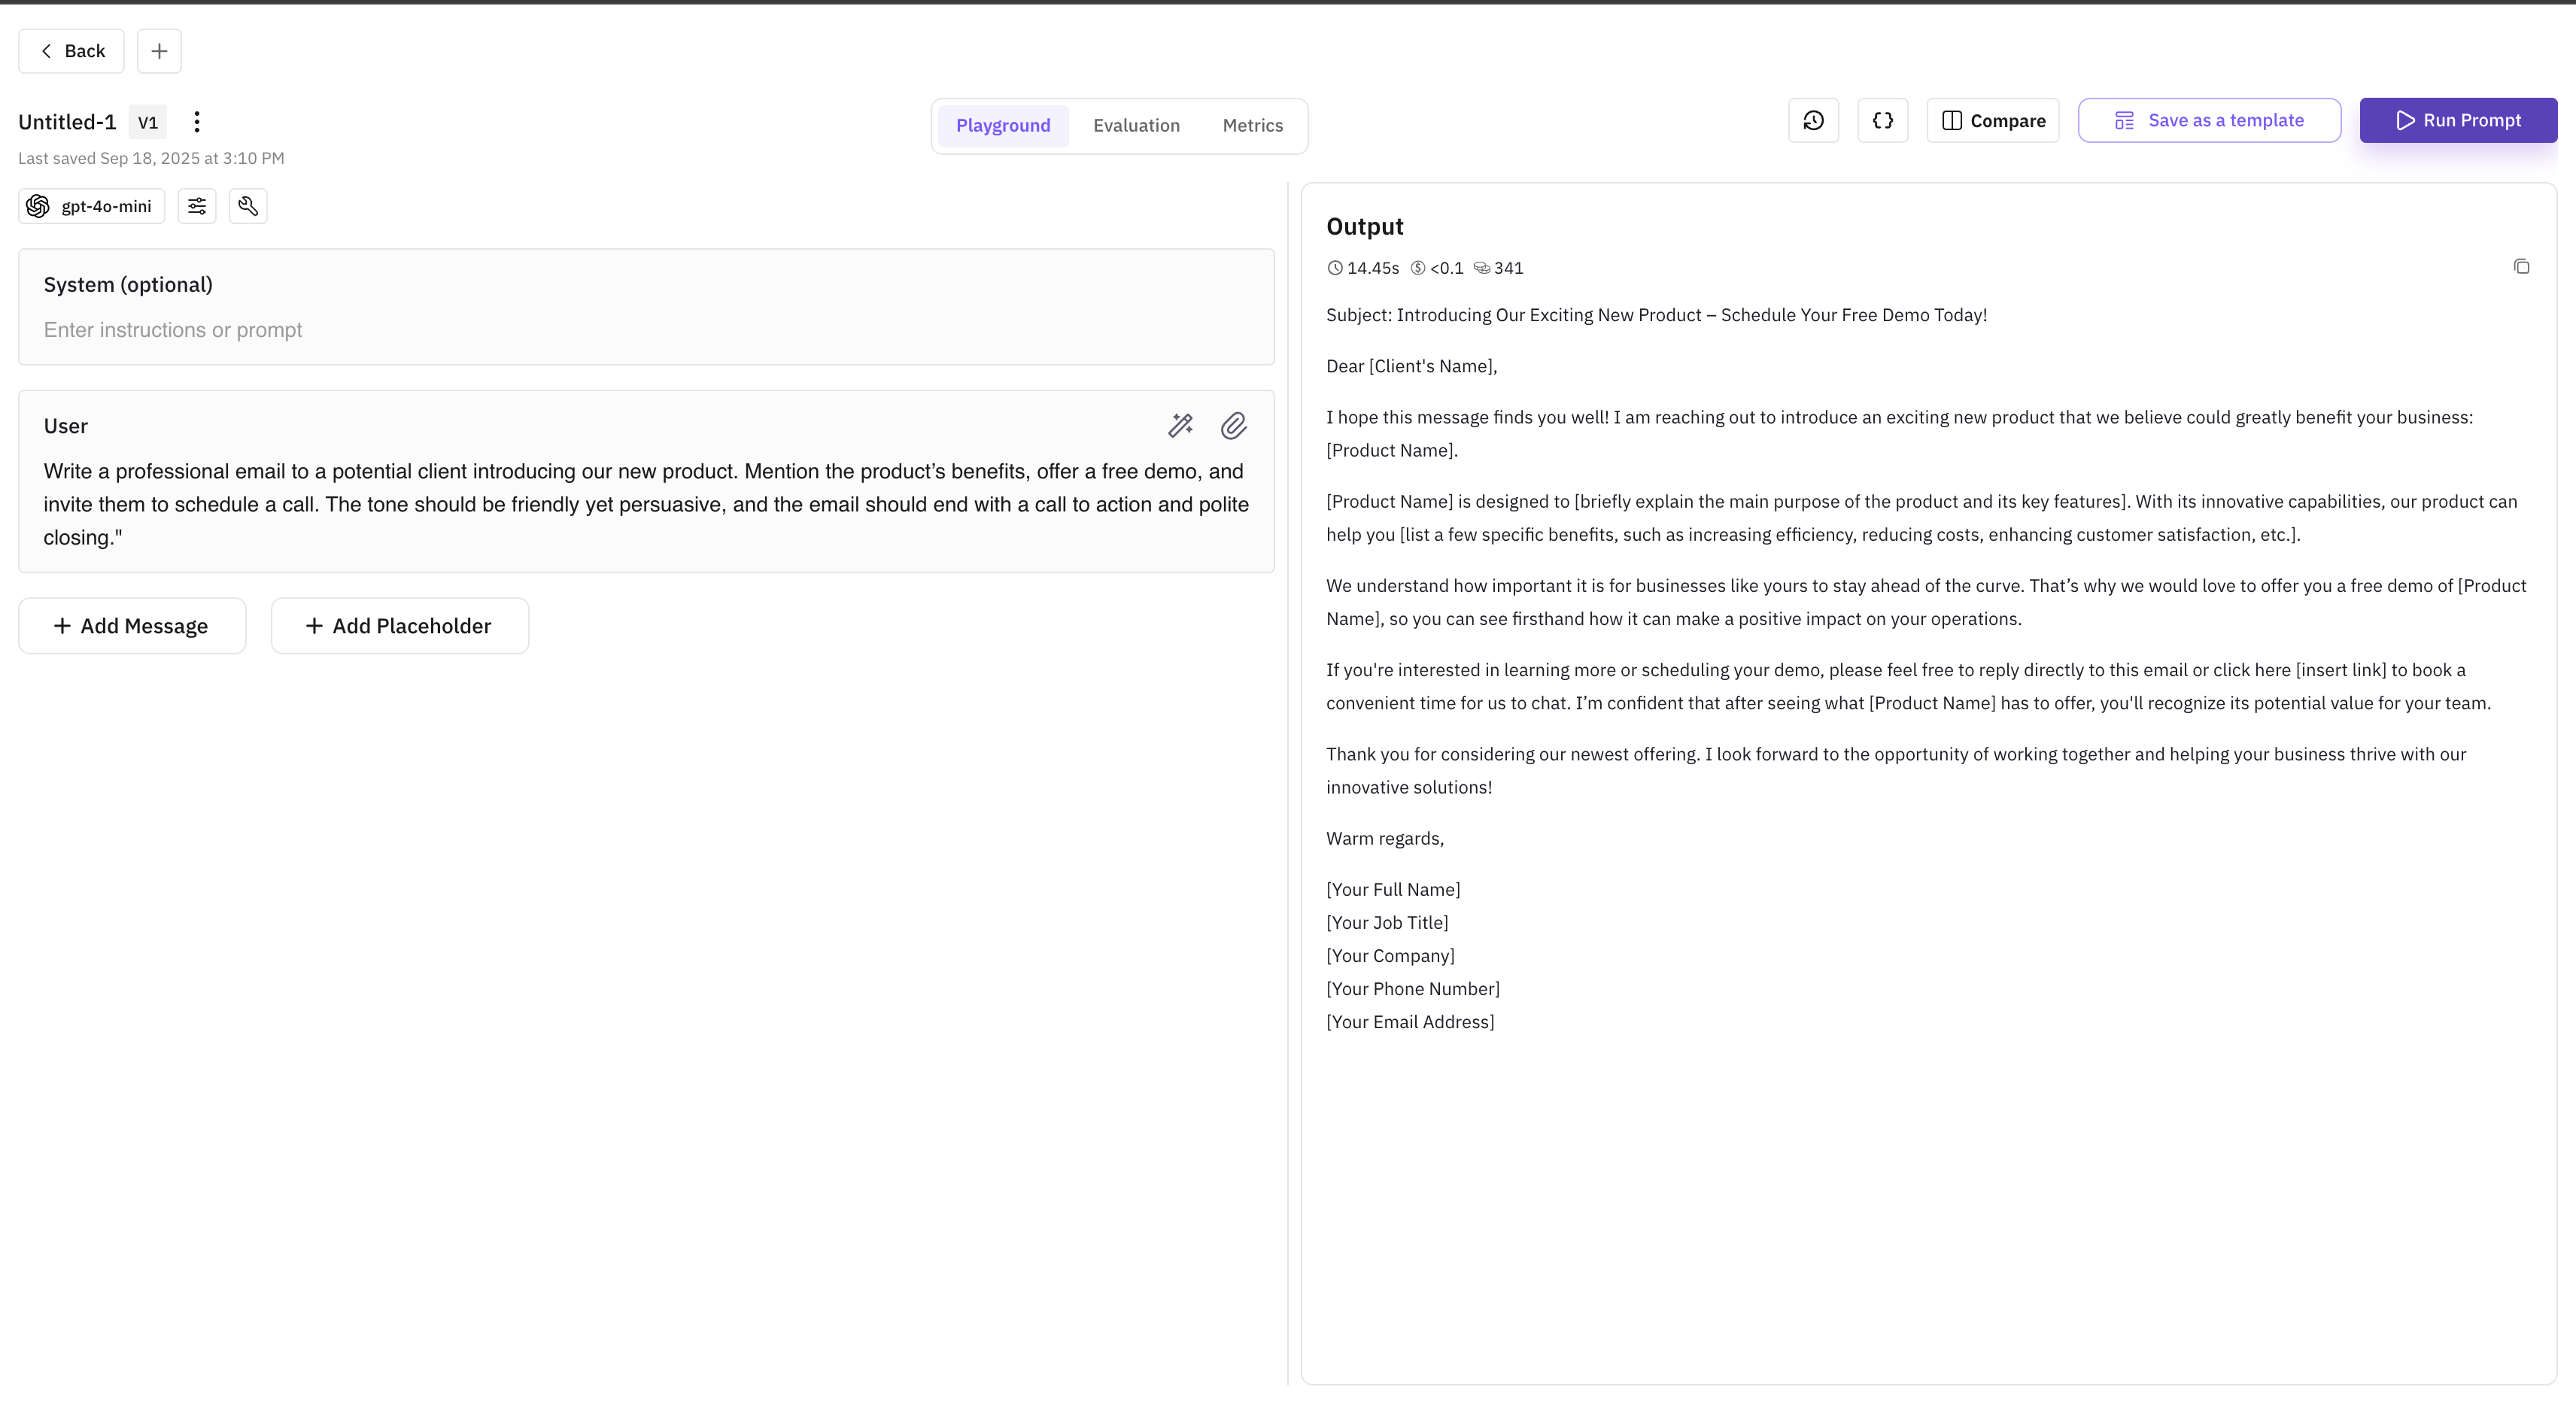Select the Playground tab
Screen dimensions: 2576x1405
(1003, 126)
